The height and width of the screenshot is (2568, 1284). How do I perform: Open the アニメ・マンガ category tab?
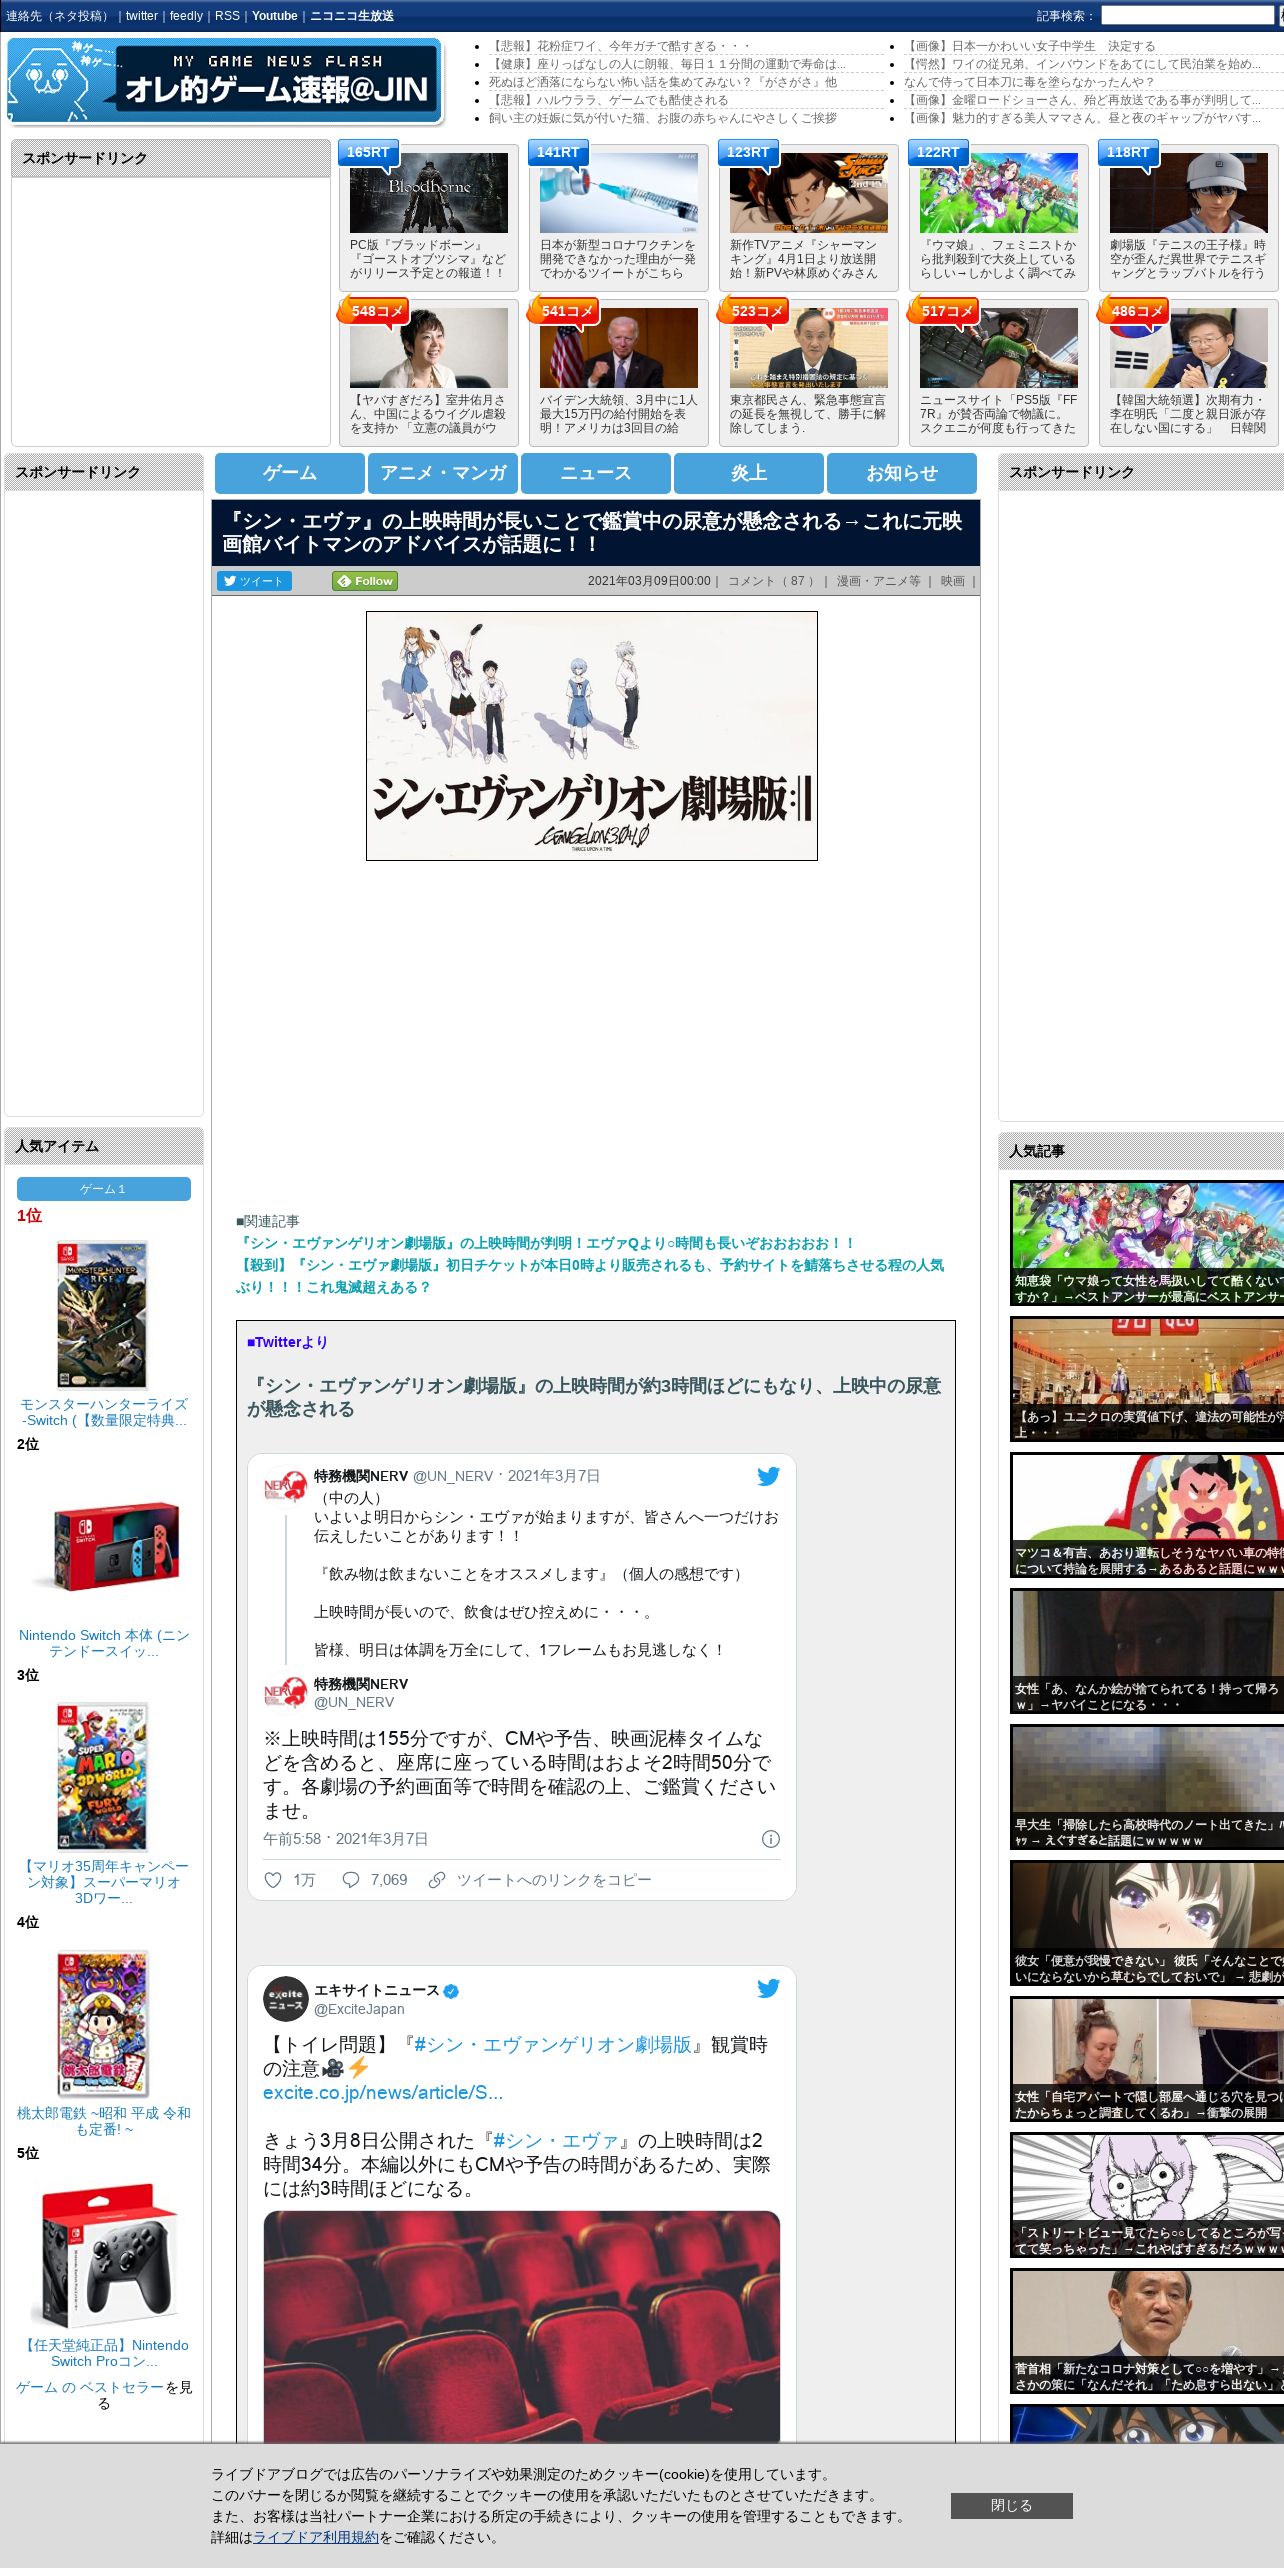443,473
